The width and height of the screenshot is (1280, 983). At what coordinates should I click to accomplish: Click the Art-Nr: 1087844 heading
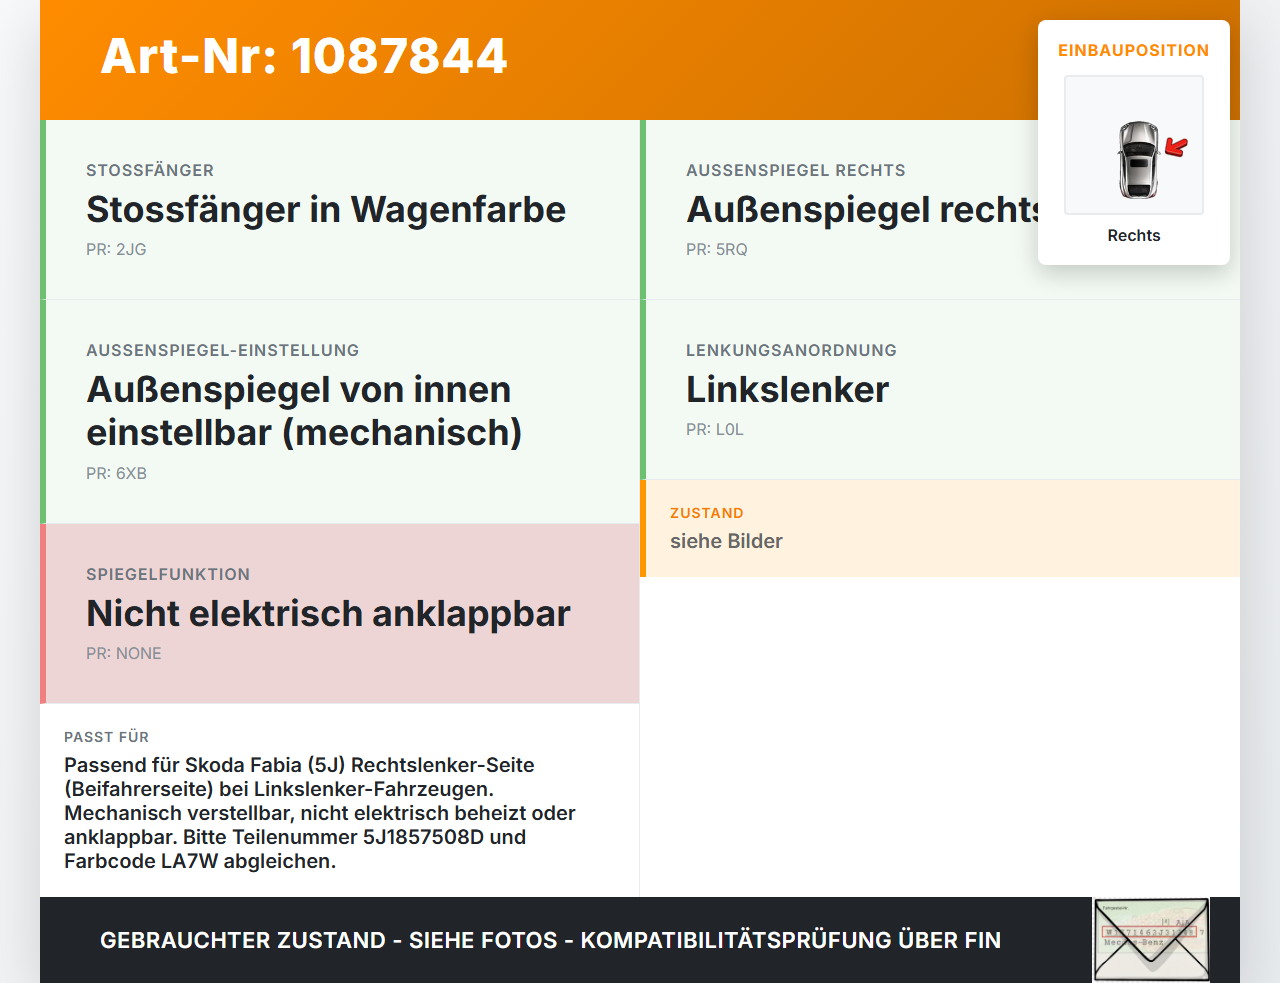pos(304,56)
